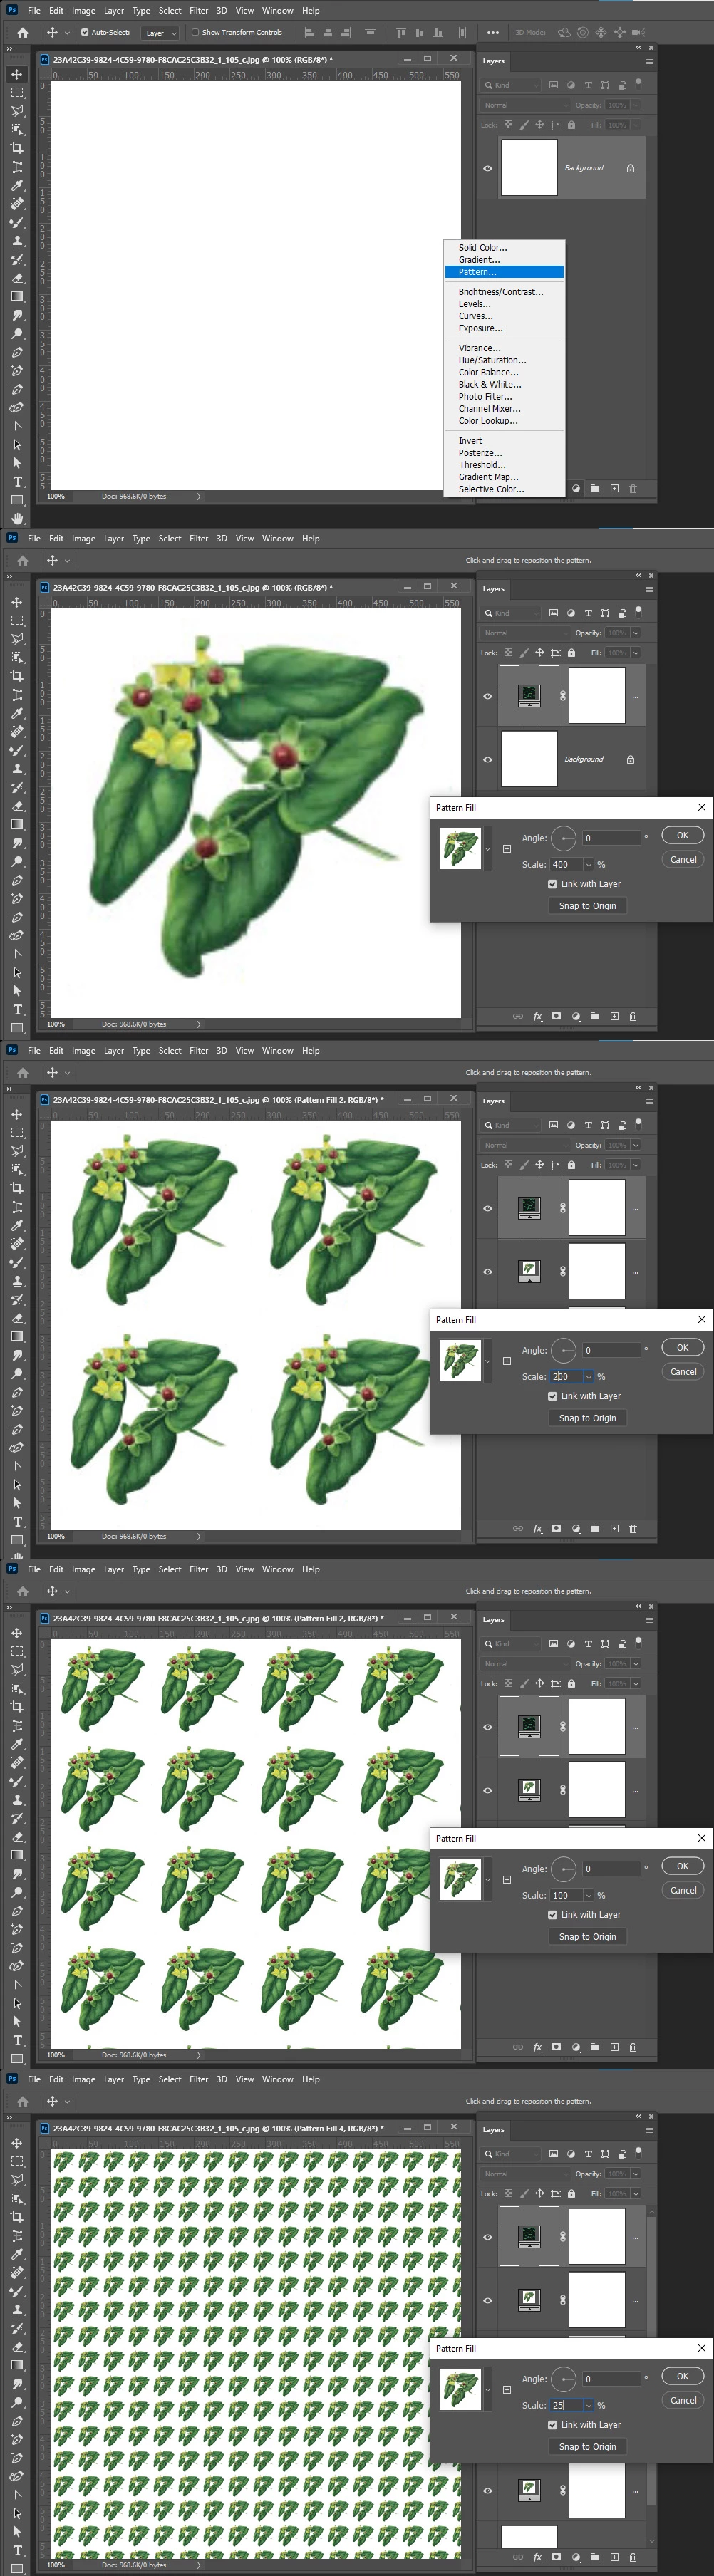
Task: Click Cancel in the Pattern Fill dialog with Scale 25
Action: point(683,2400)
